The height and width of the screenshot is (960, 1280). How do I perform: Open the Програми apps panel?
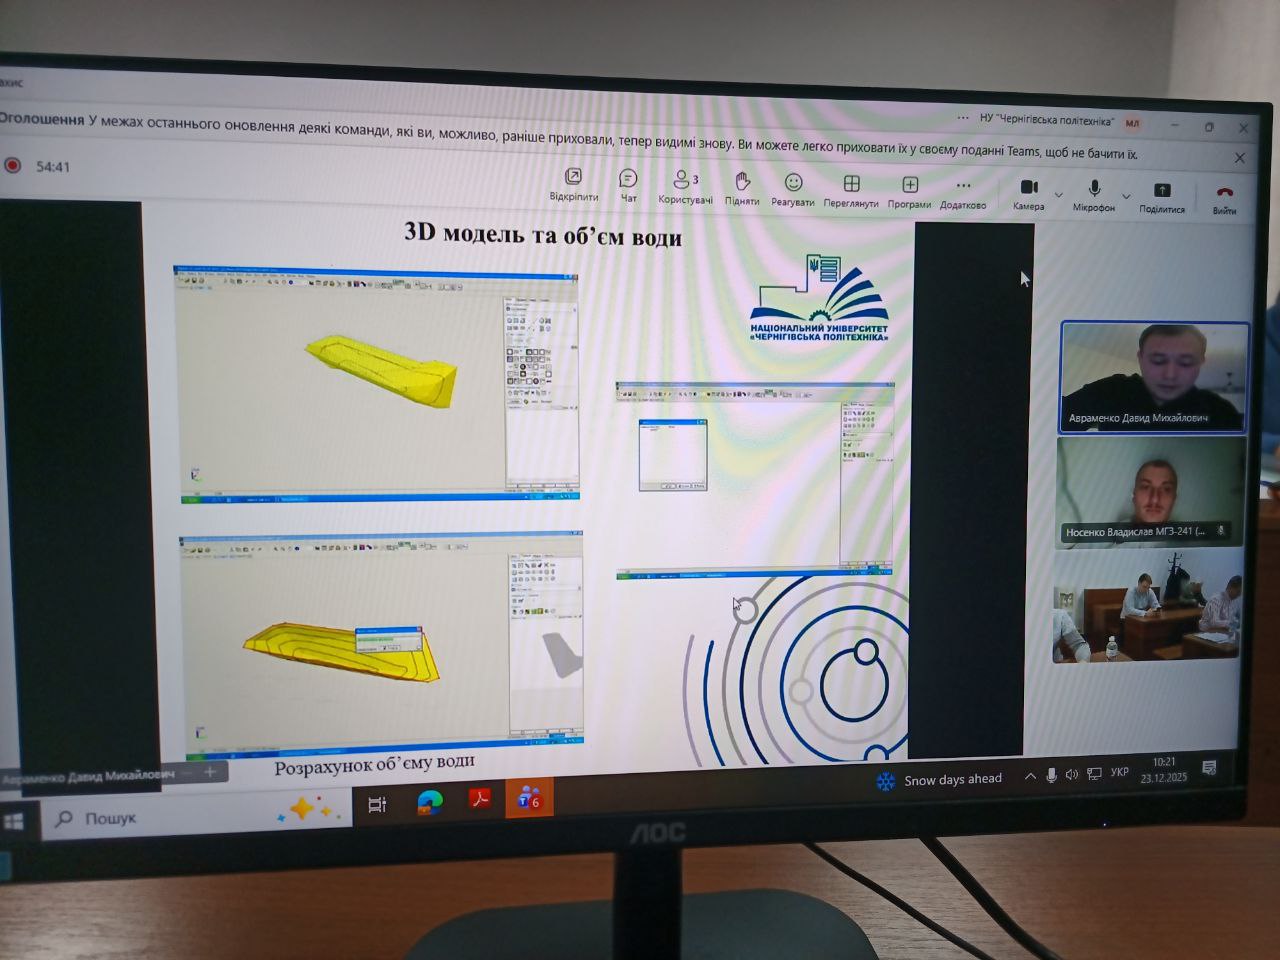point(909,187)
